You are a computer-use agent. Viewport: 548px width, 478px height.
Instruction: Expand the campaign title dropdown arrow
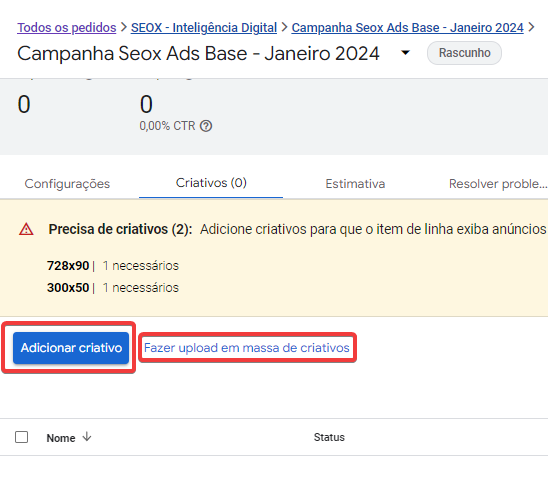[x=405, y=53]
